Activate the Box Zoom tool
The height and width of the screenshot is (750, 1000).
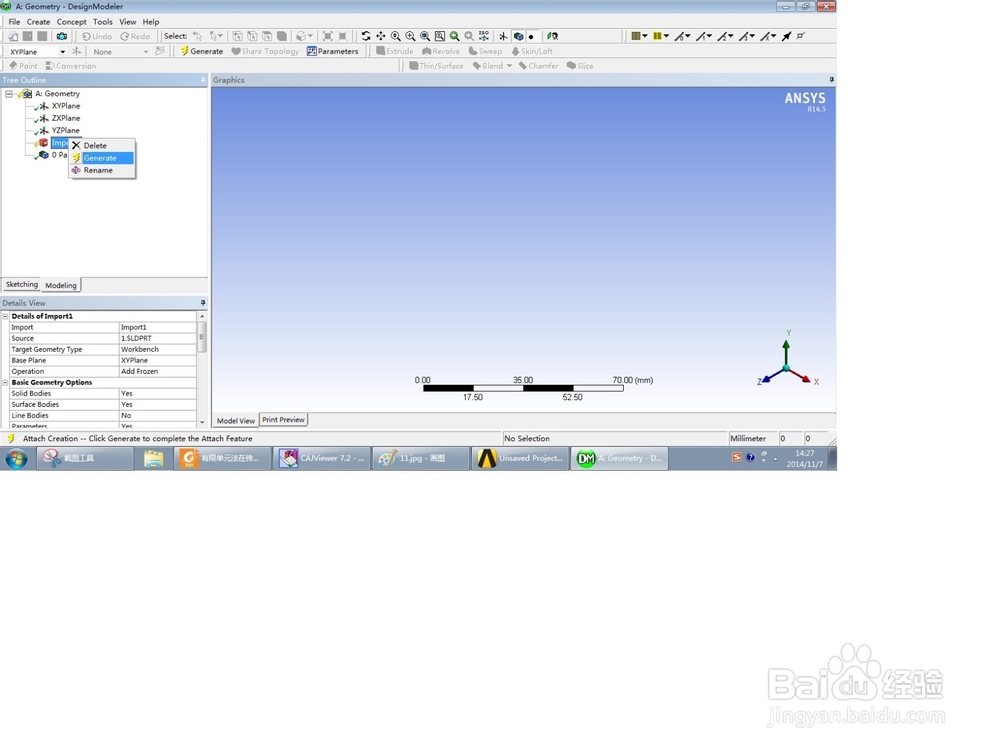click(x=410, y=36)
